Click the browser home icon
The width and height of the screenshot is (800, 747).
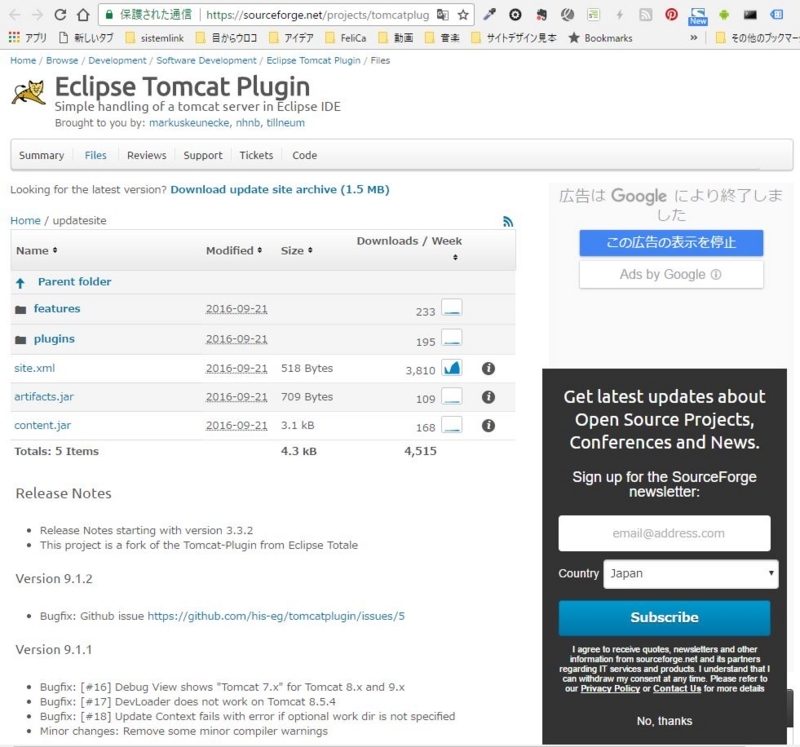pos(83,15)
